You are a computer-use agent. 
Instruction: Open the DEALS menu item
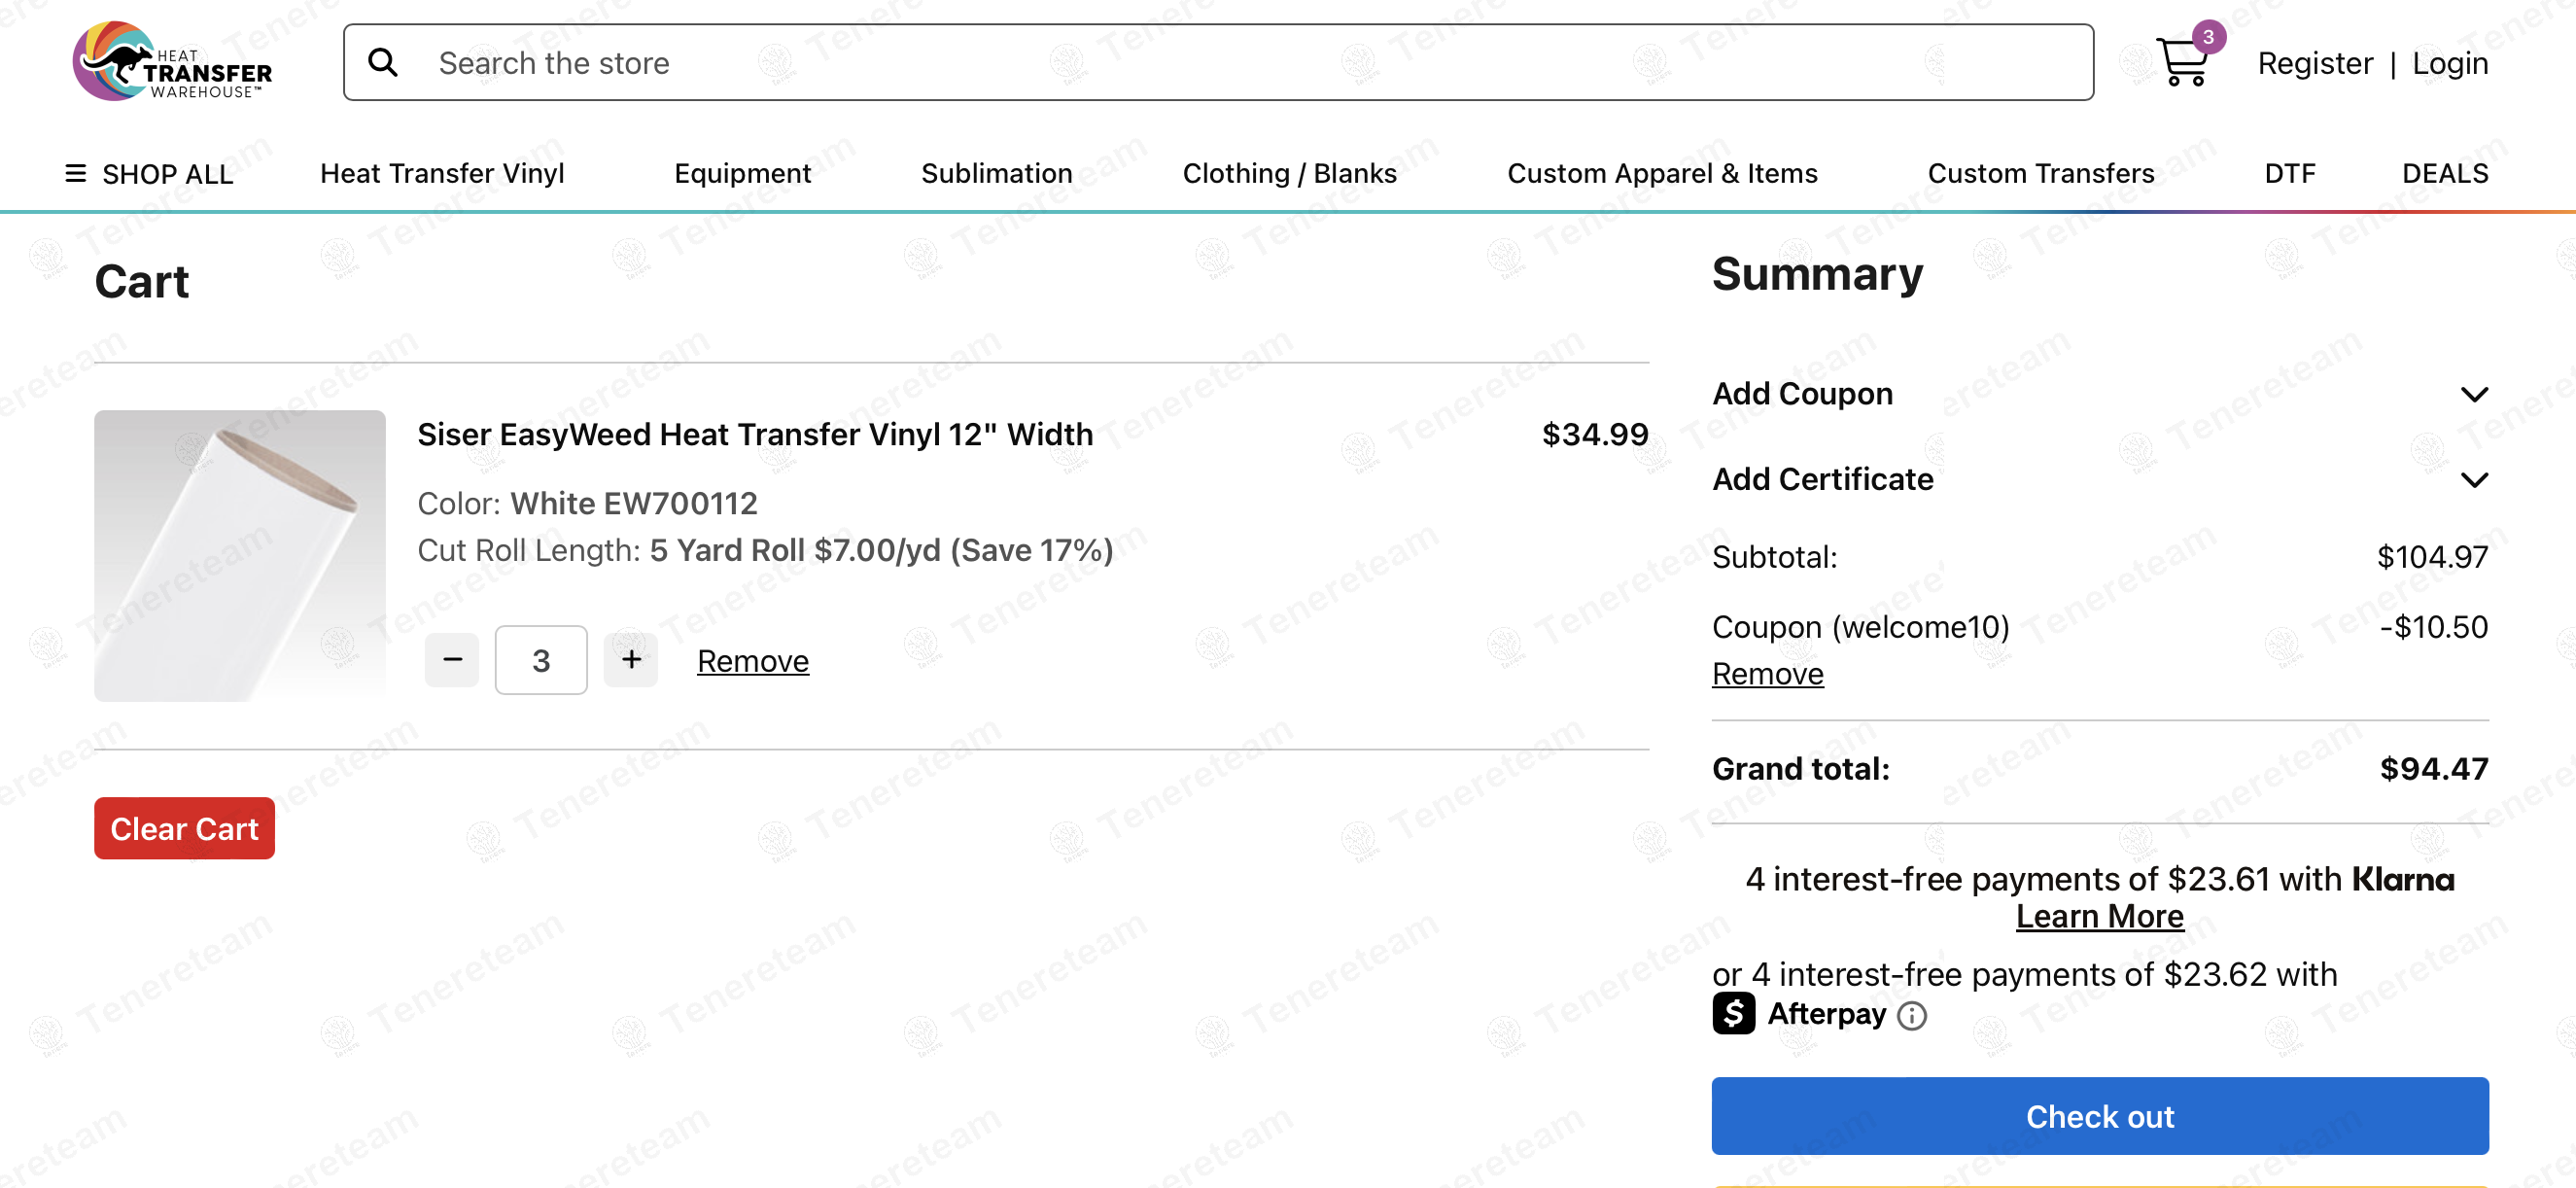2444,174
